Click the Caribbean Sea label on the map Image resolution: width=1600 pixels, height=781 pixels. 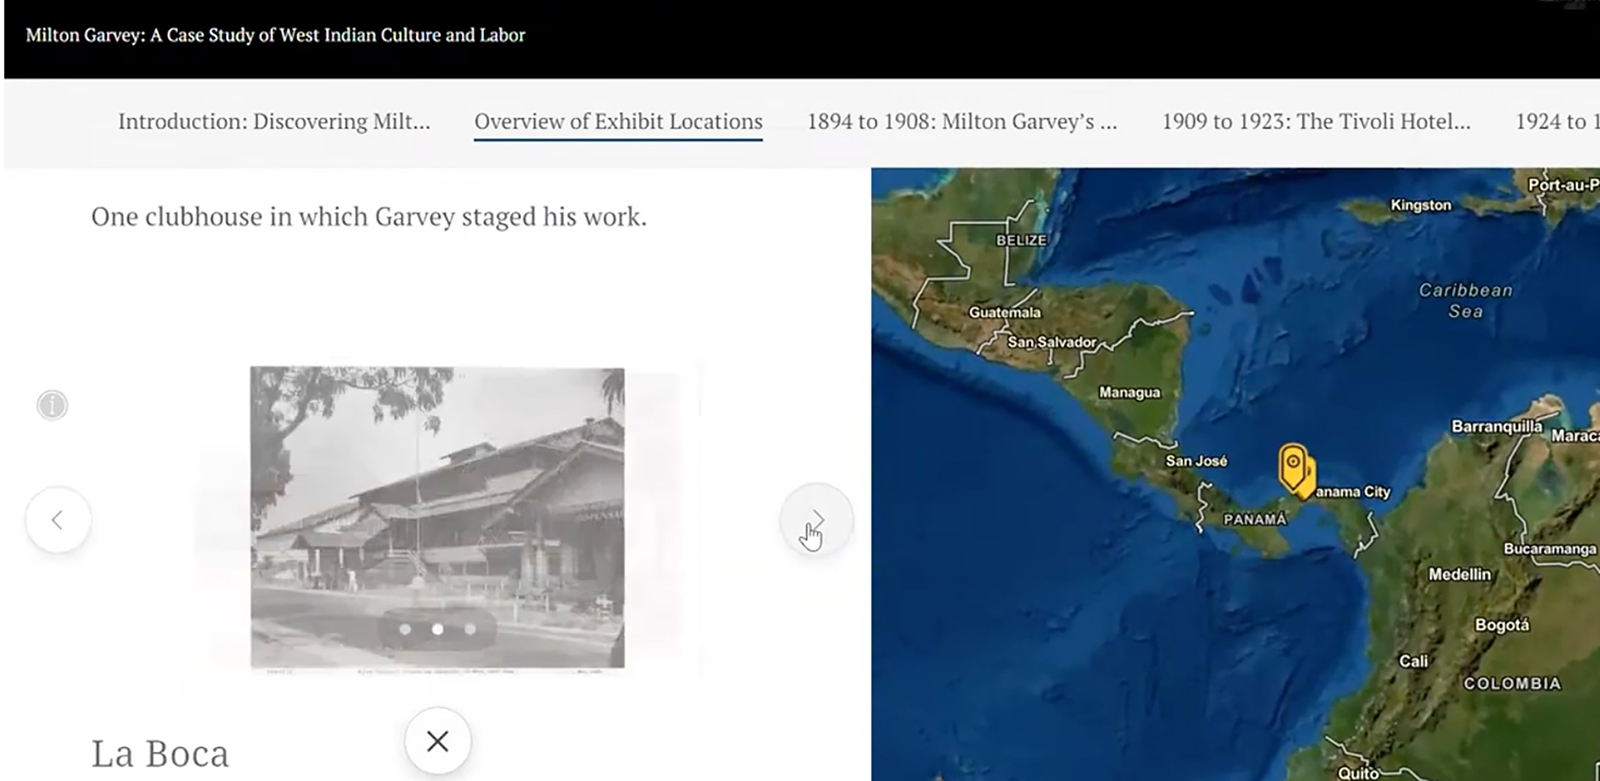click(1465, 300)
